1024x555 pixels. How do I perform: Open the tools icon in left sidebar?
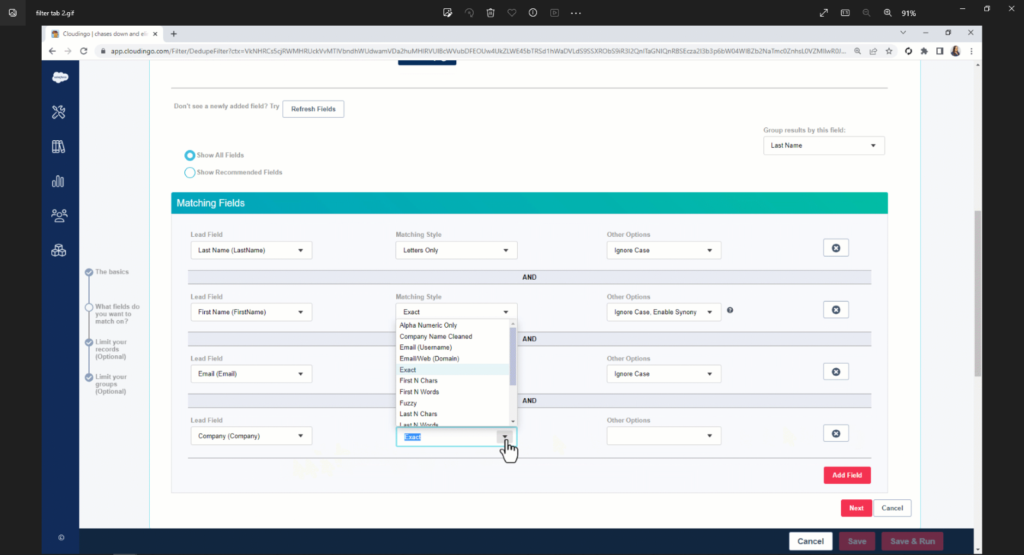(x=59, y=112)
